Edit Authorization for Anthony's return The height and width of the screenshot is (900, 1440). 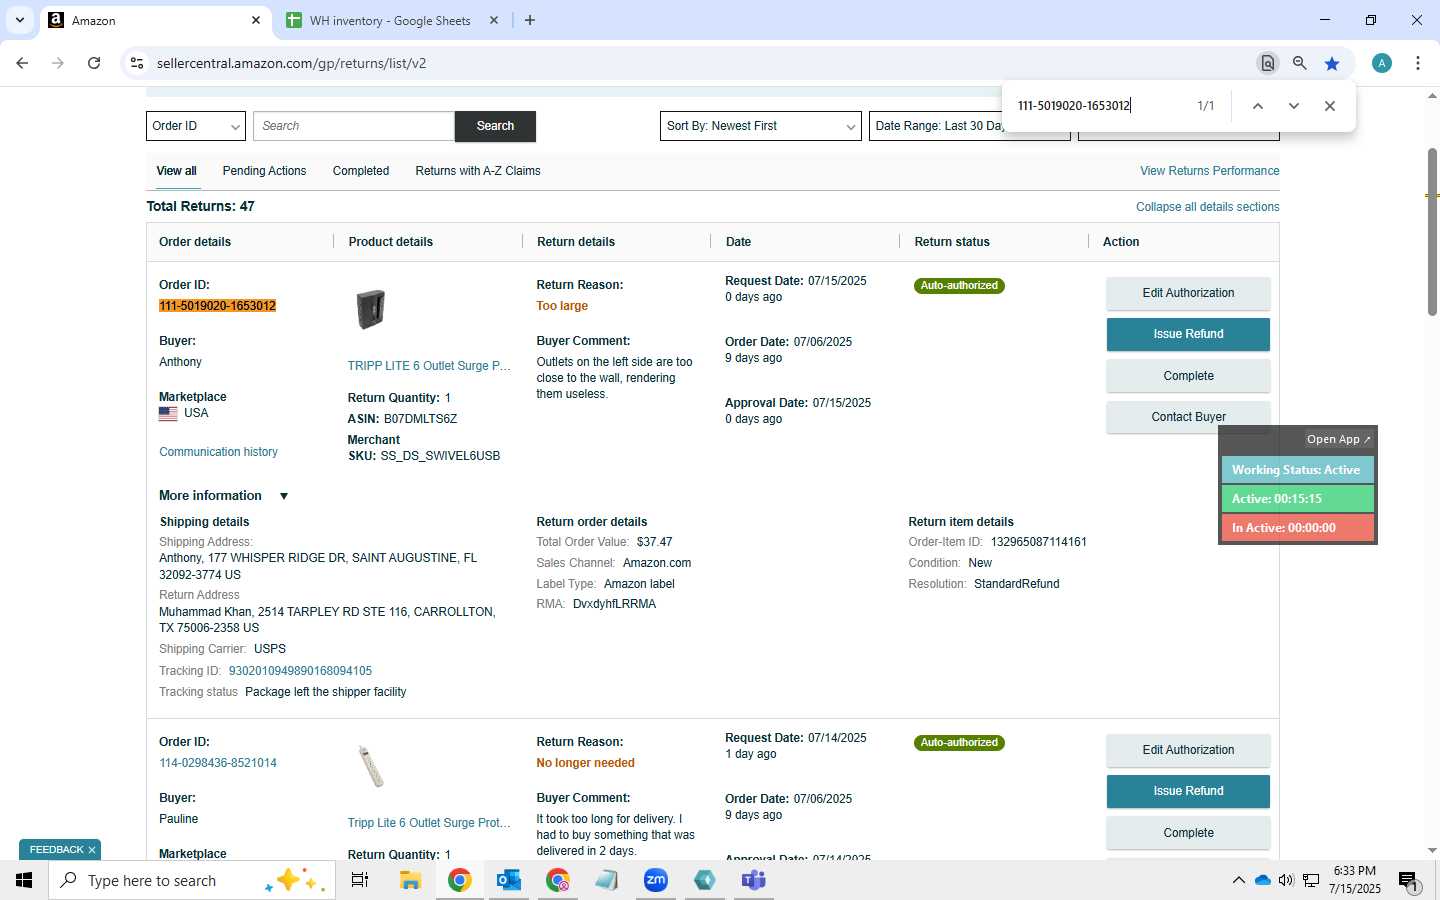click(1188, 293)
